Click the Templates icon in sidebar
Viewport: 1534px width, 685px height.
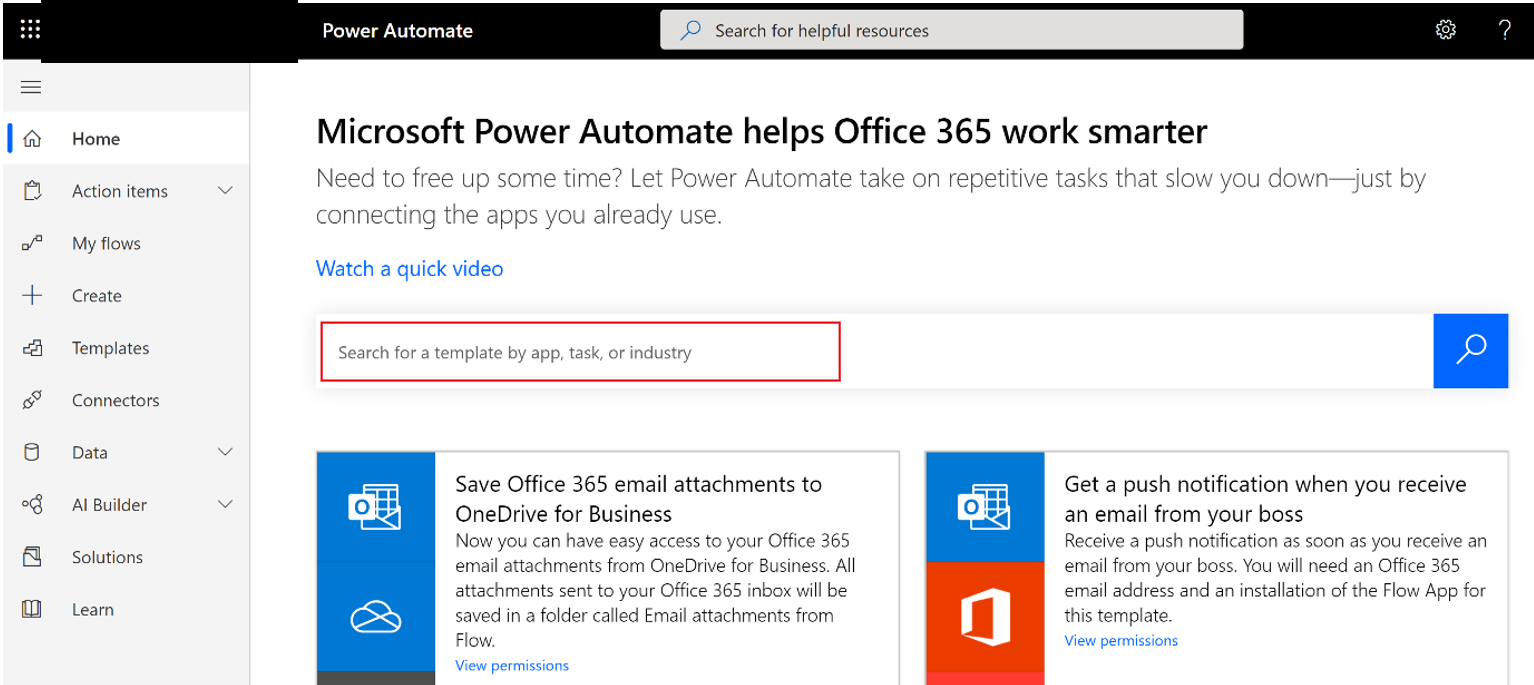point(32,348)
